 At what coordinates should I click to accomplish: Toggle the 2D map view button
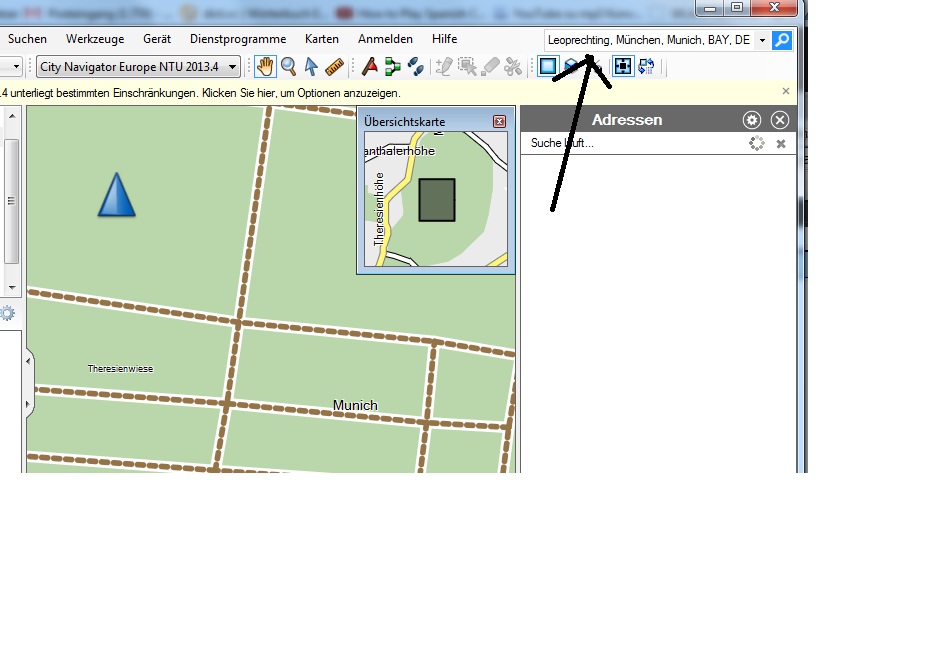click(547, 67)
